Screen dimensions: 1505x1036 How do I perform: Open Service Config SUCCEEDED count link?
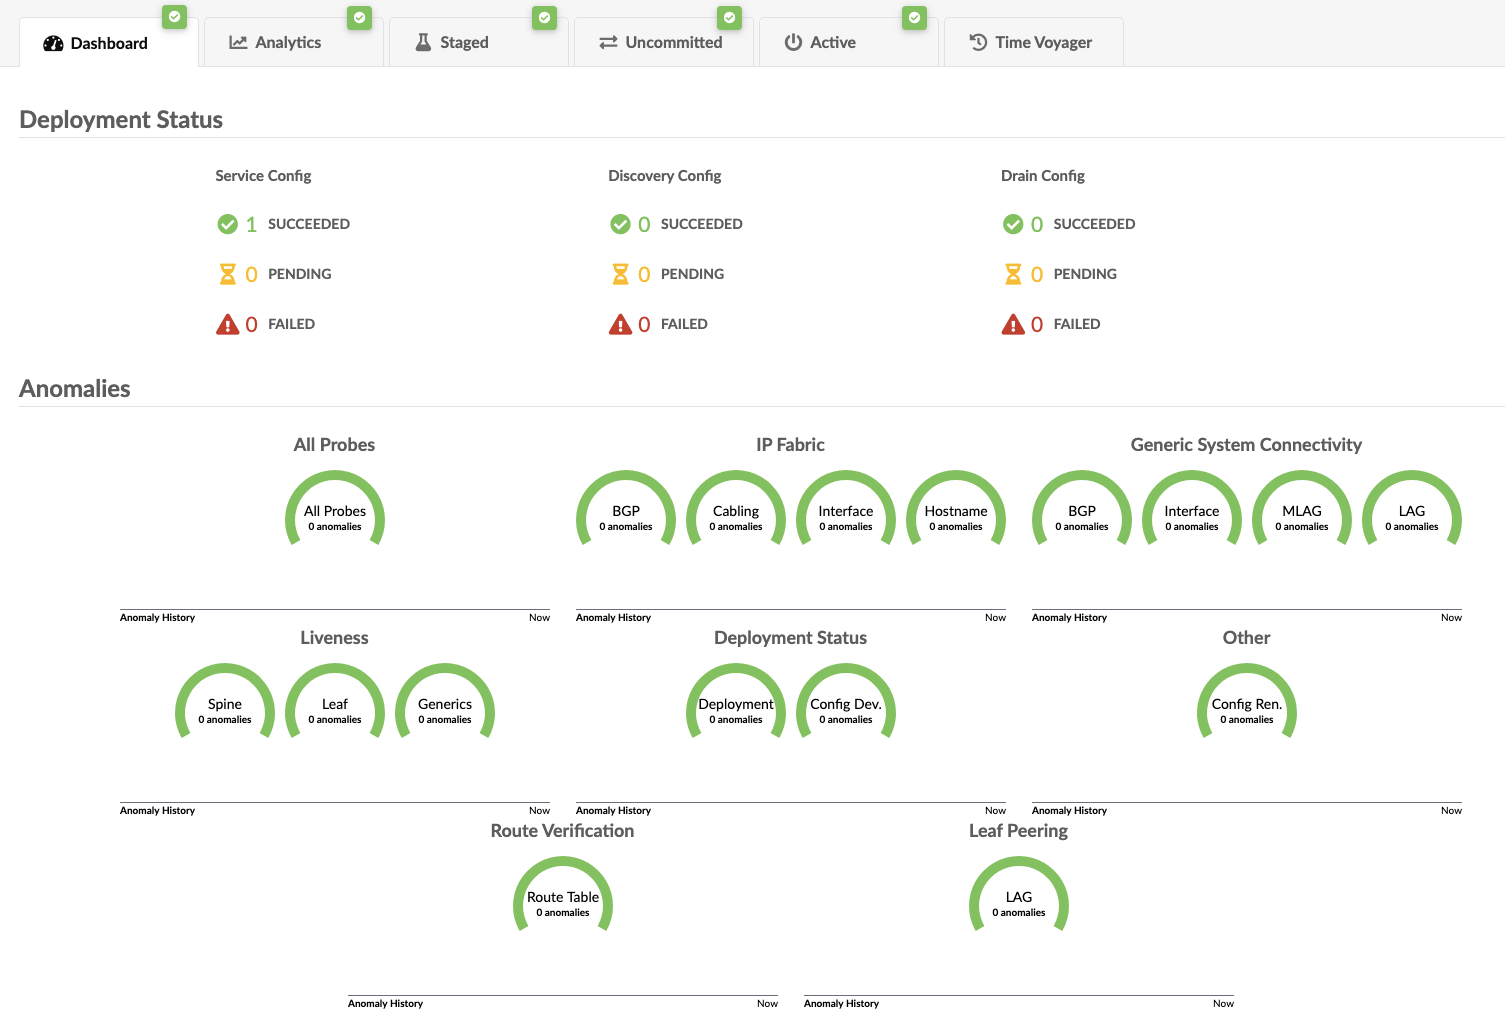point(251,224)
